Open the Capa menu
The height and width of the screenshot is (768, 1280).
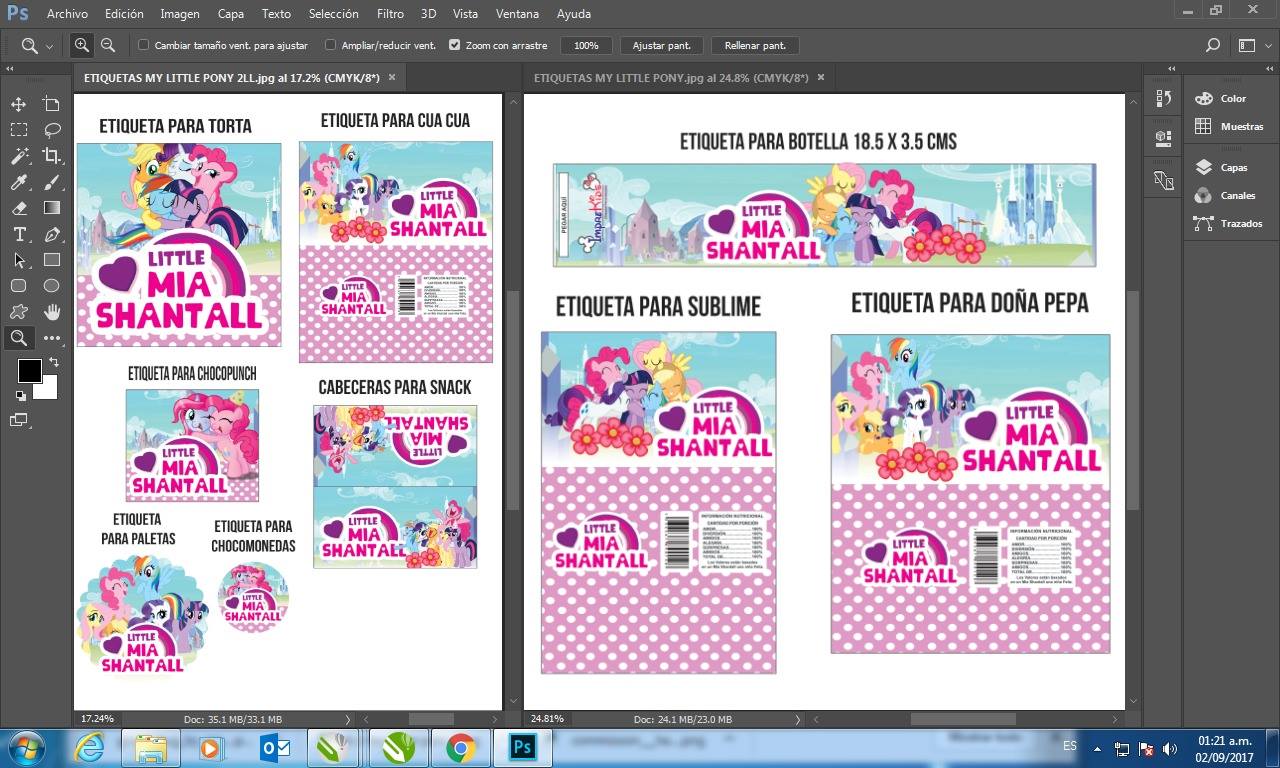pyautogui.click(x=231, y=14)
